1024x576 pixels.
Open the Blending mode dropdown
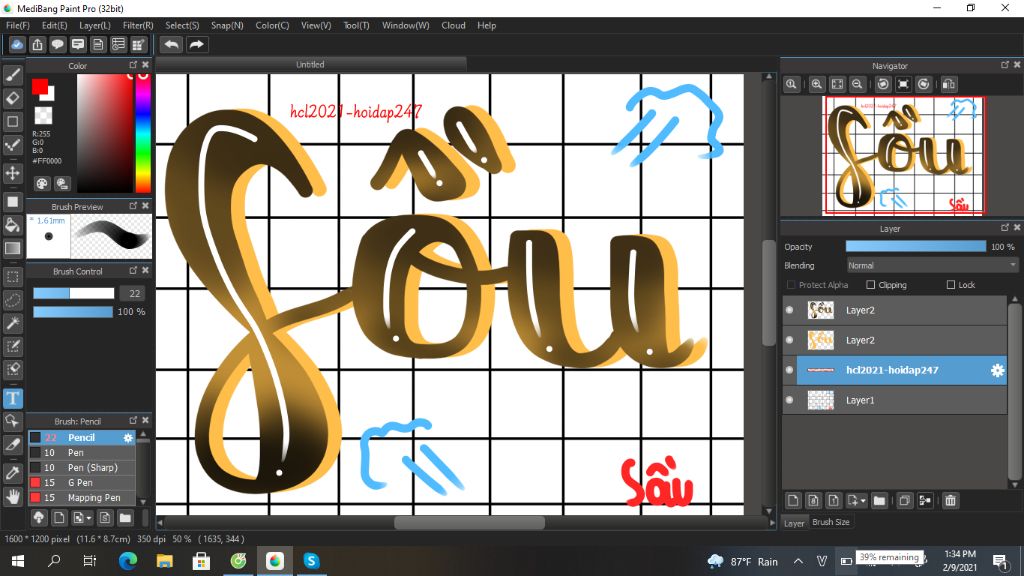[x=932, y=266]
